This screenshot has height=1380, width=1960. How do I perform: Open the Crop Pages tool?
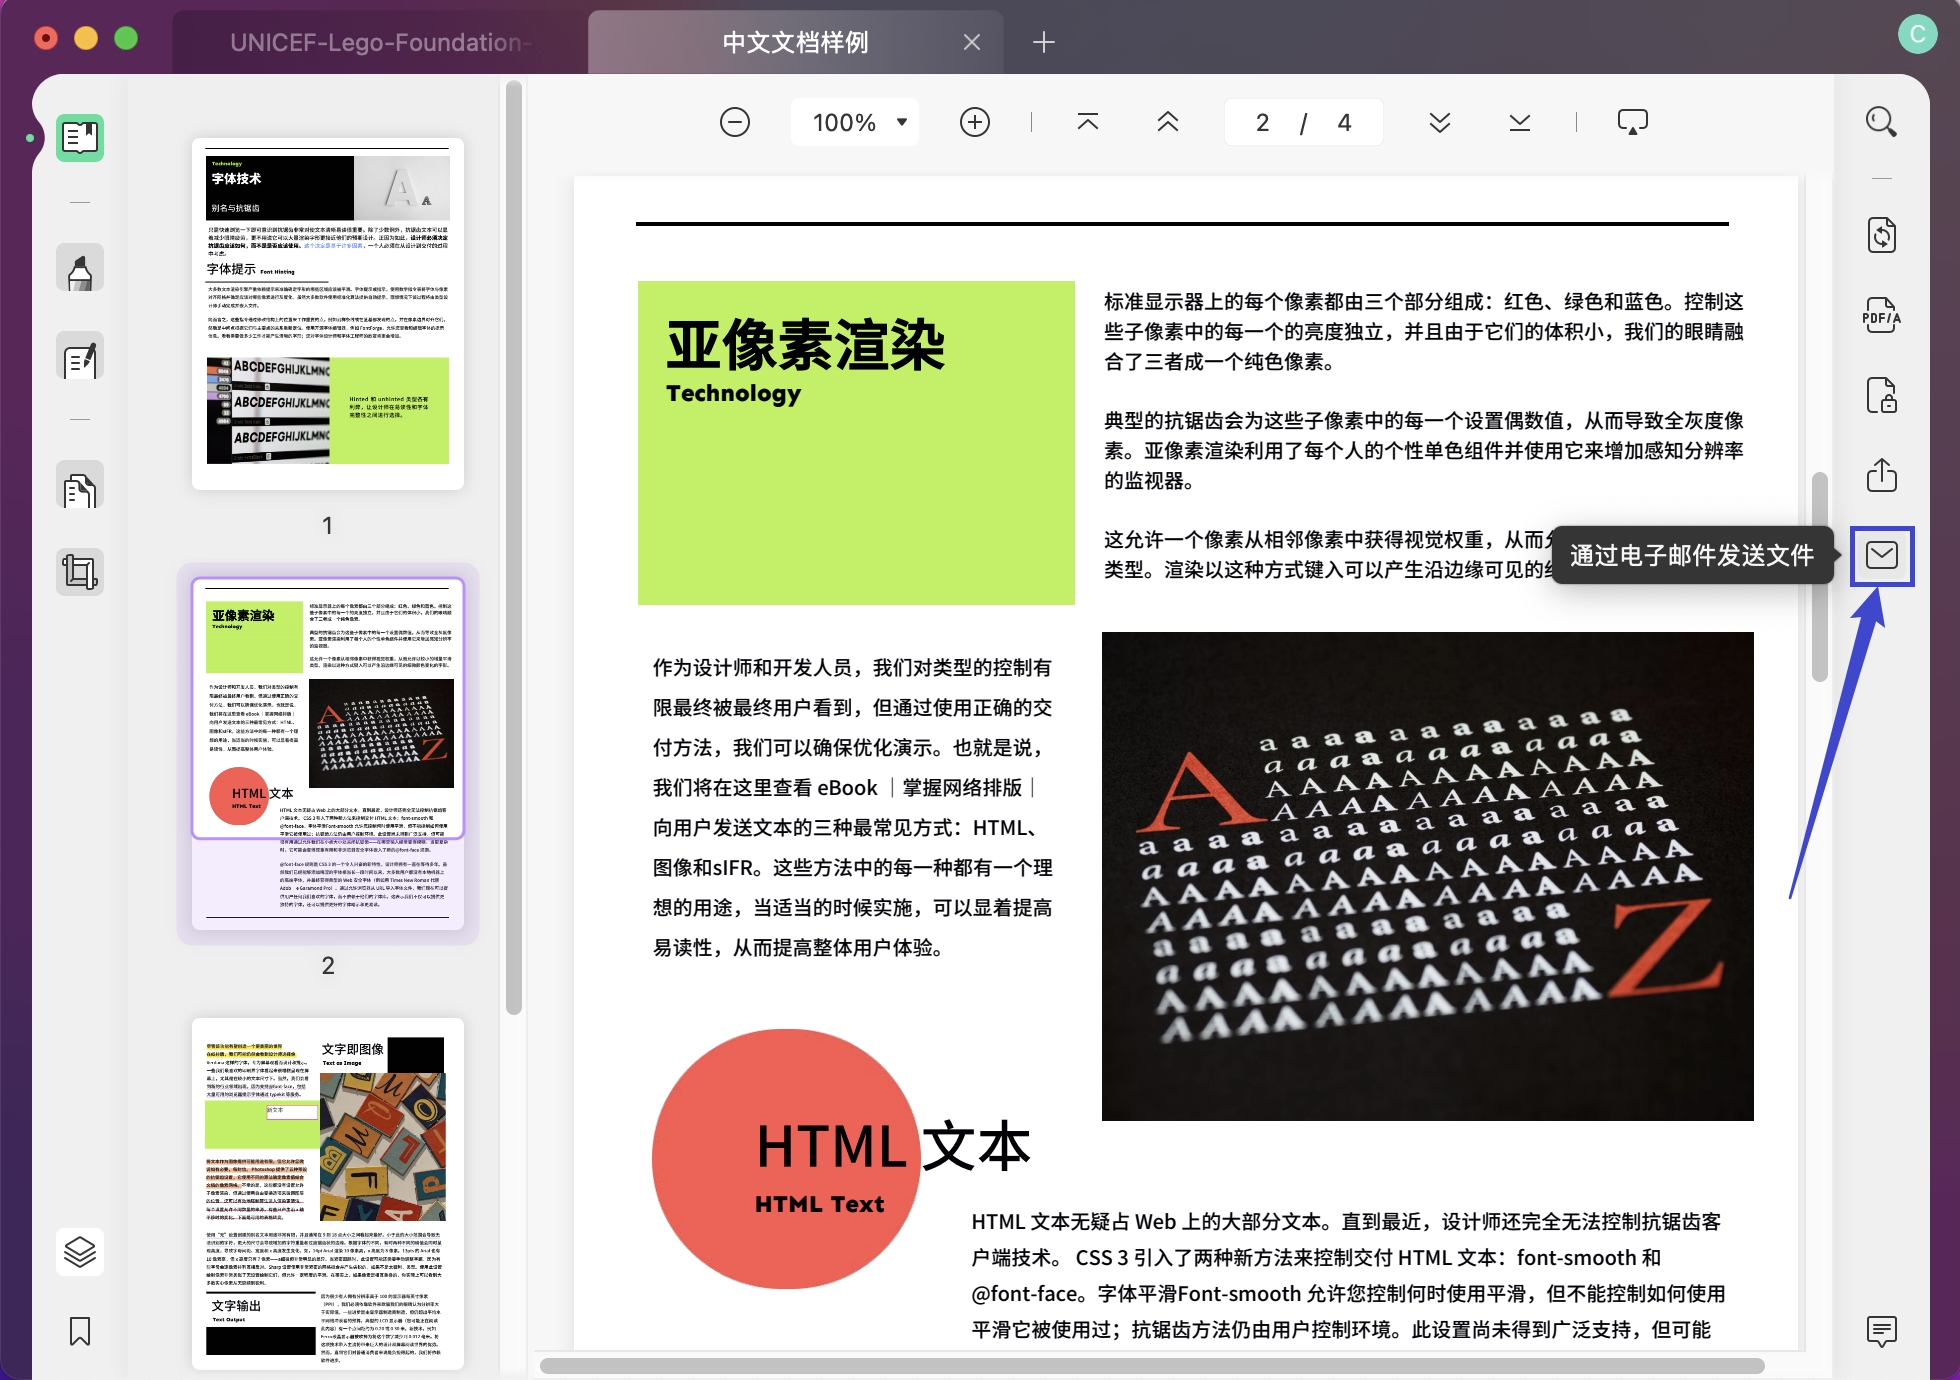point(80,572)
